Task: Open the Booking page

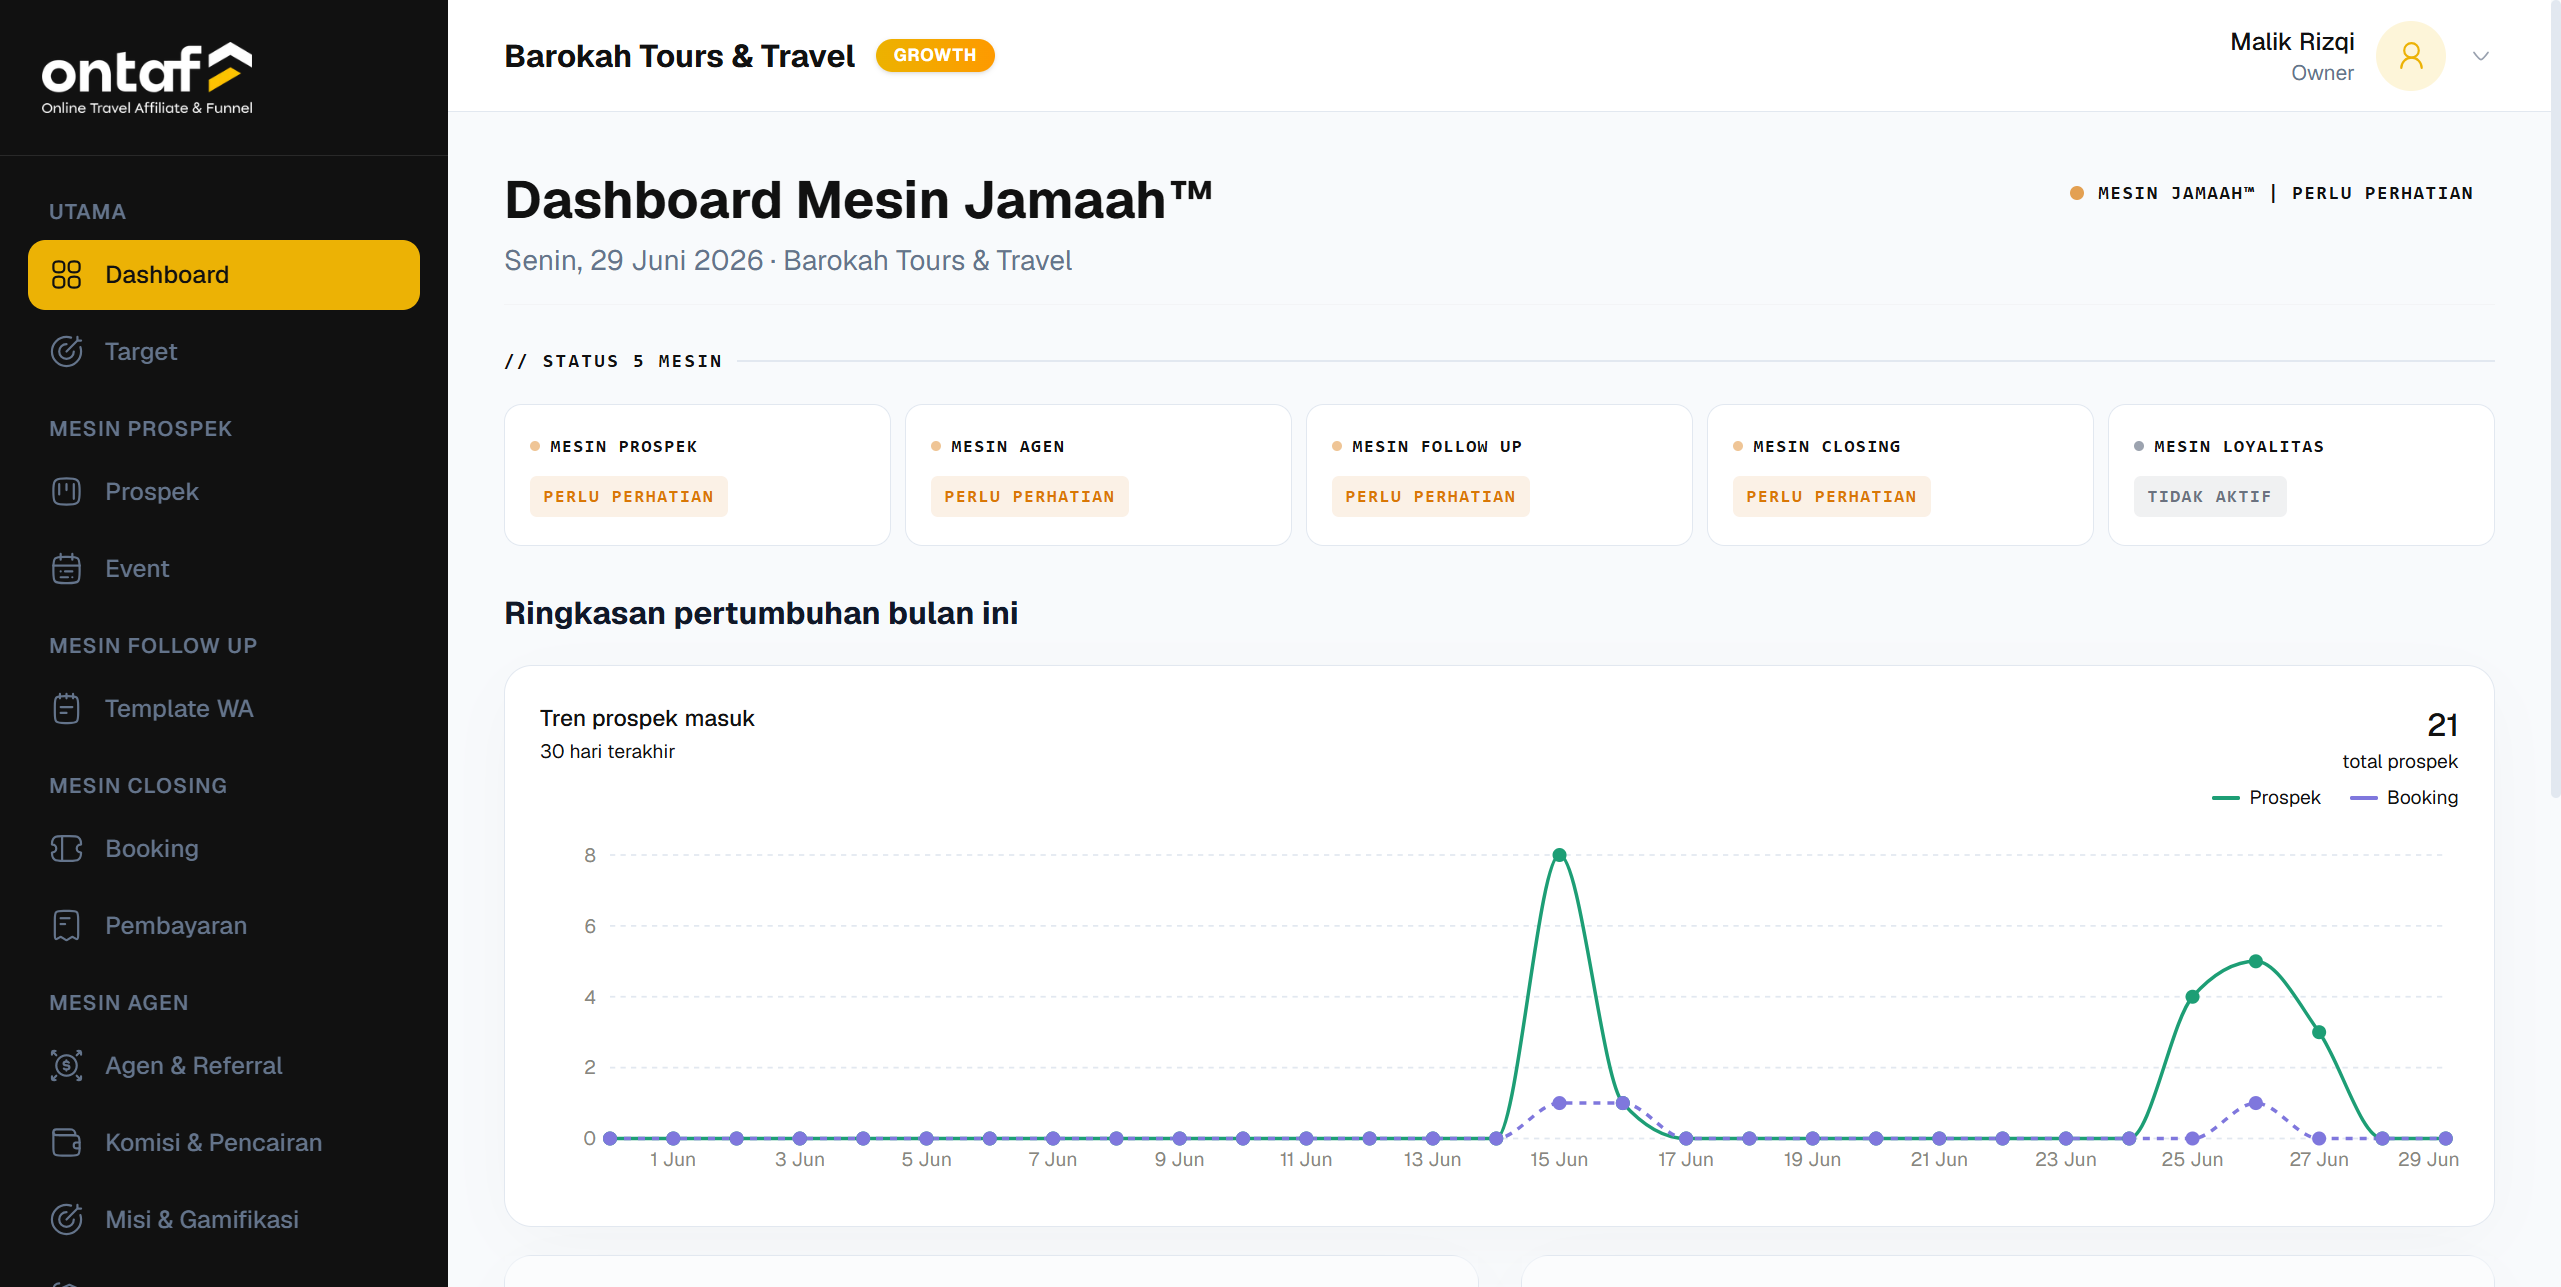Action: pos(224,849)
